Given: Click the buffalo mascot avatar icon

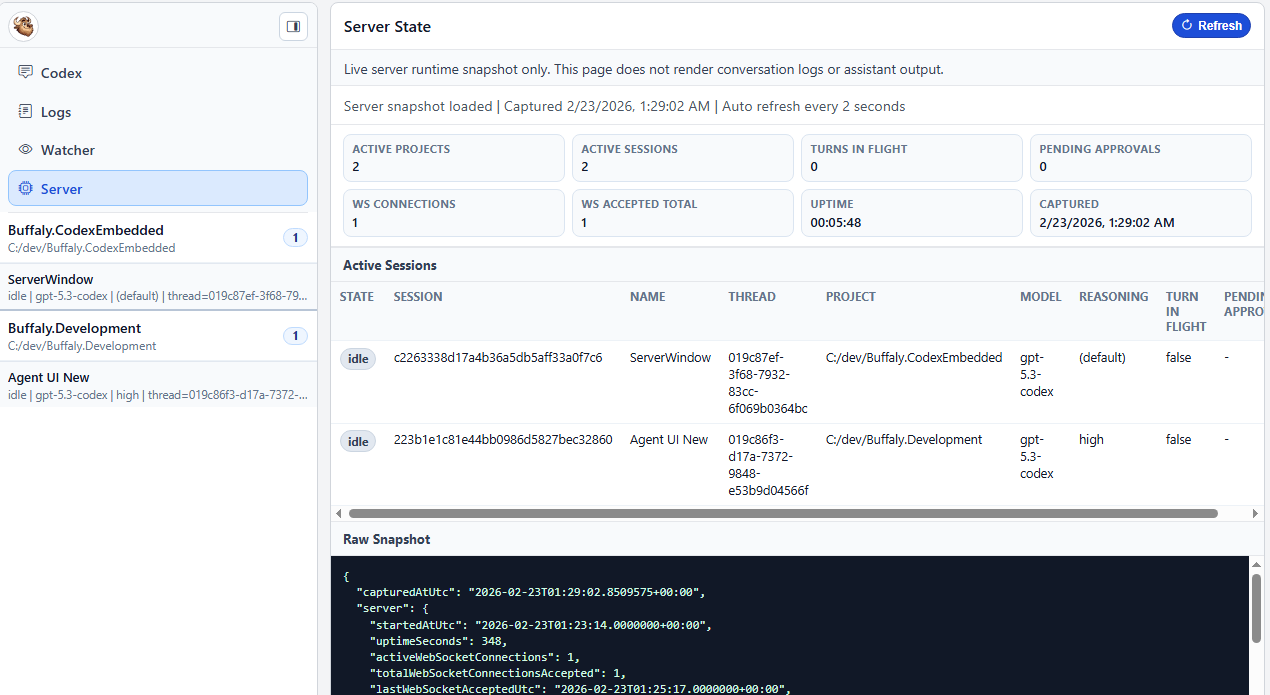Looking at the screenshot, I should tap(23, 26).
